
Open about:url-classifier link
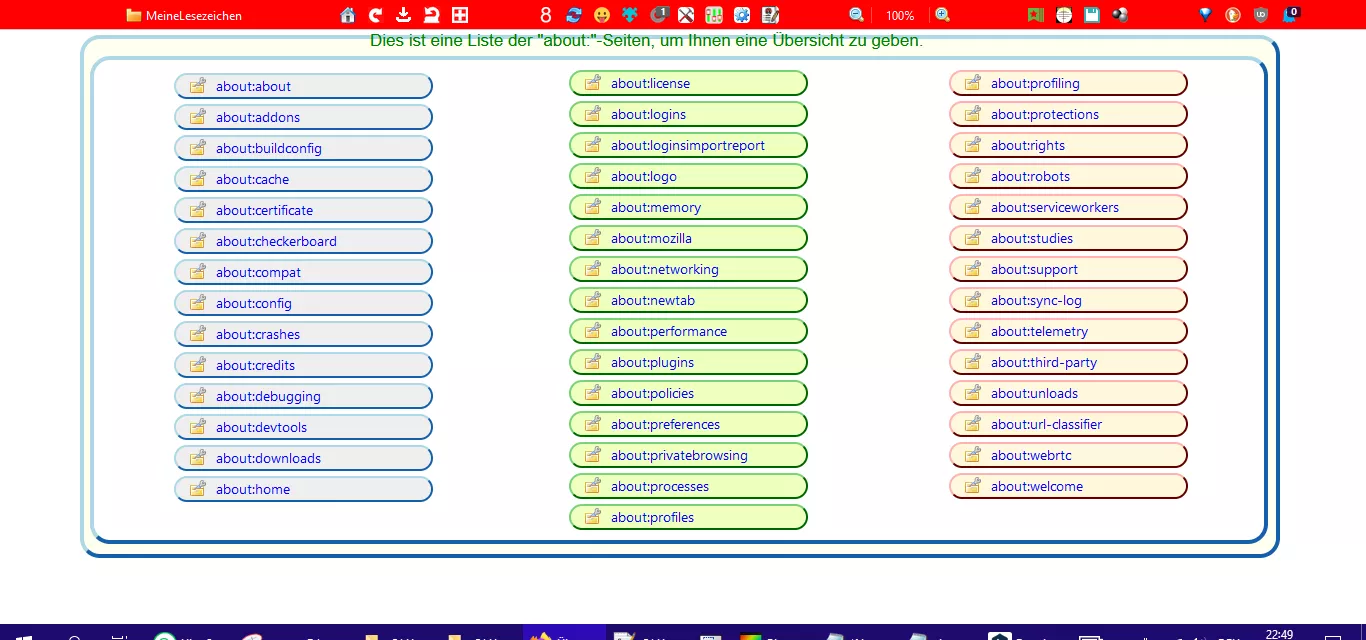pyautogui.click(x=1068, y=424)
